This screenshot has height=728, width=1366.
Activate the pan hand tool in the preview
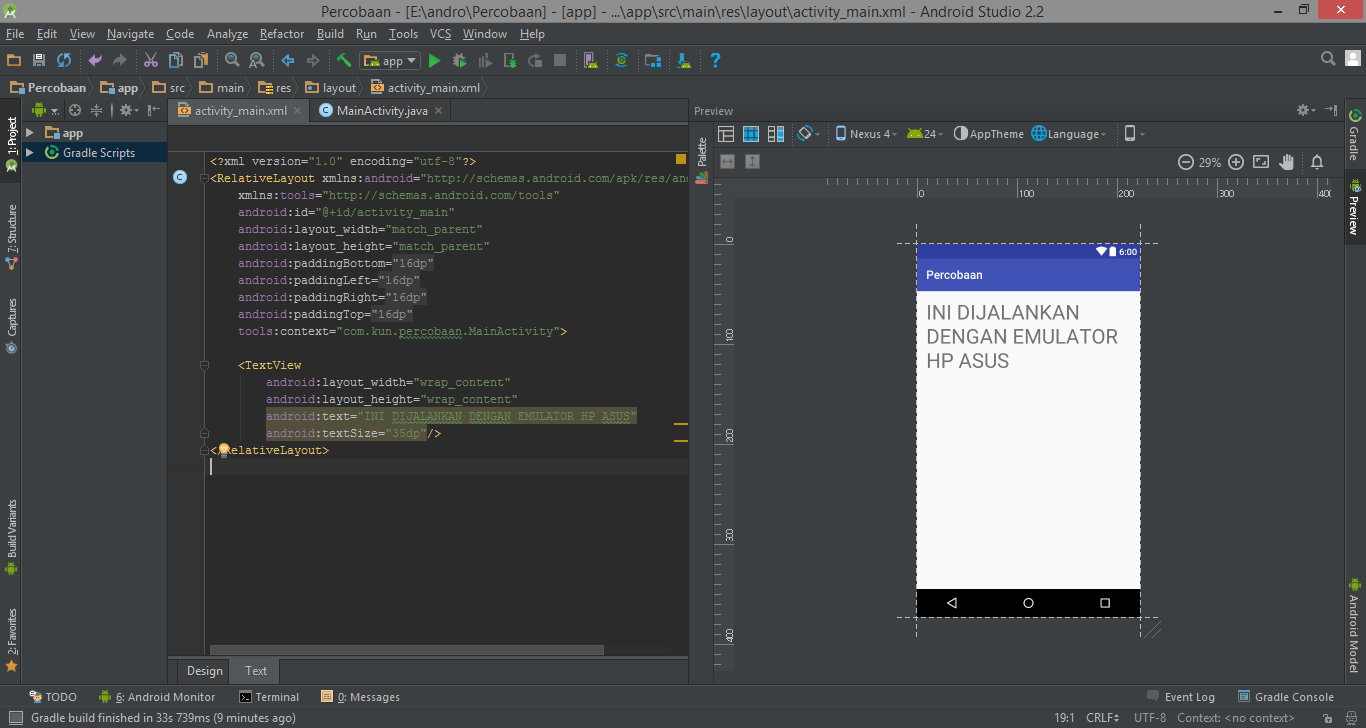1287,162
